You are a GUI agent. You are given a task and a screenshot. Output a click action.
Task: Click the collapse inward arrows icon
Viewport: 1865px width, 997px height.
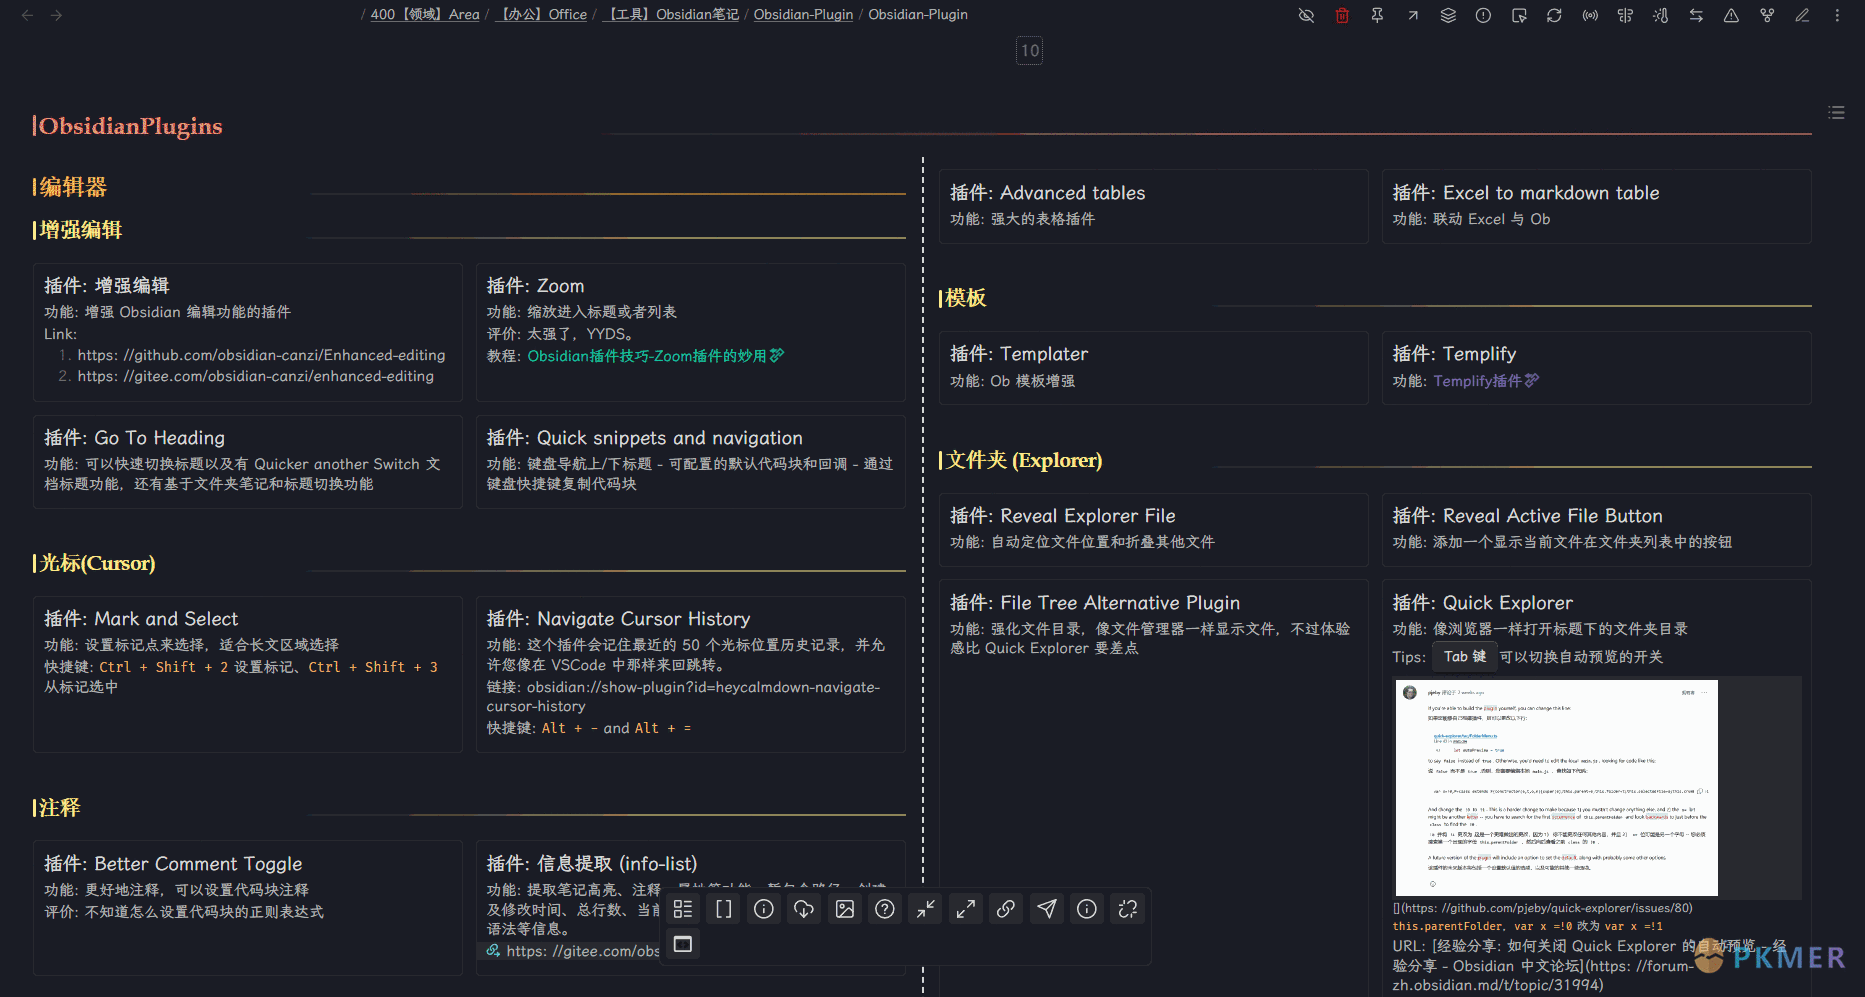(x=926, y=909)
